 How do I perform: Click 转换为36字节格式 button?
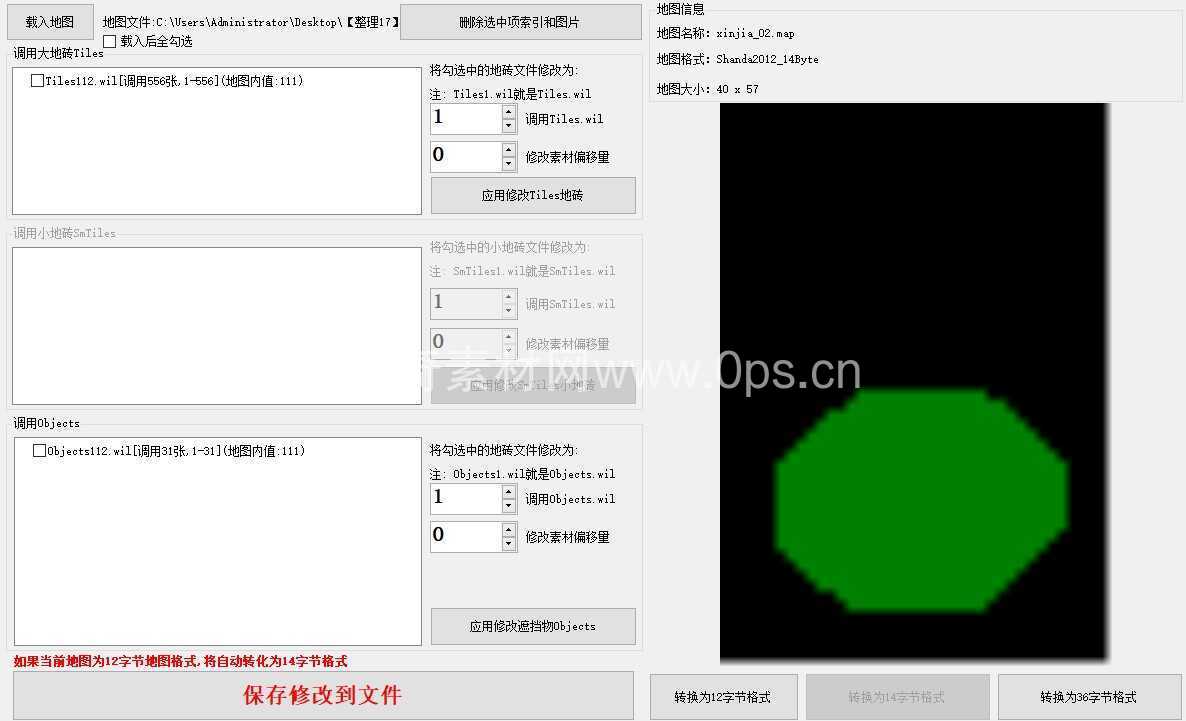[x=1089, y=697]
